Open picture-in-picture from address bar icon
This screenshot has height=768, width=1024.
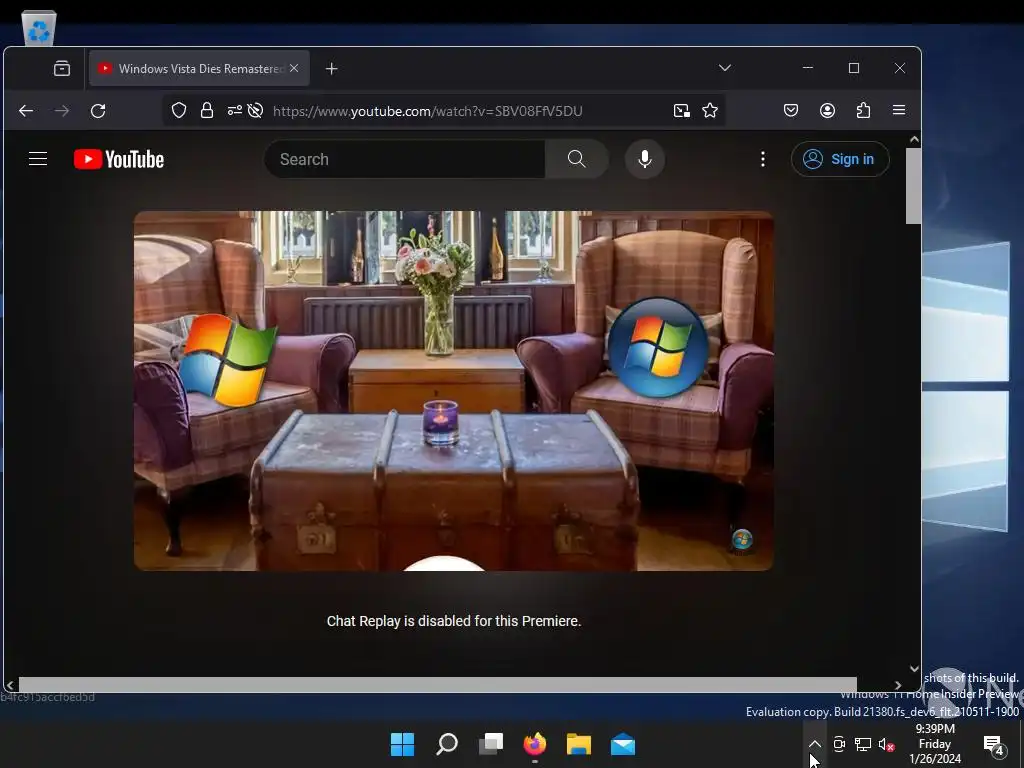(x=682, y=111)
